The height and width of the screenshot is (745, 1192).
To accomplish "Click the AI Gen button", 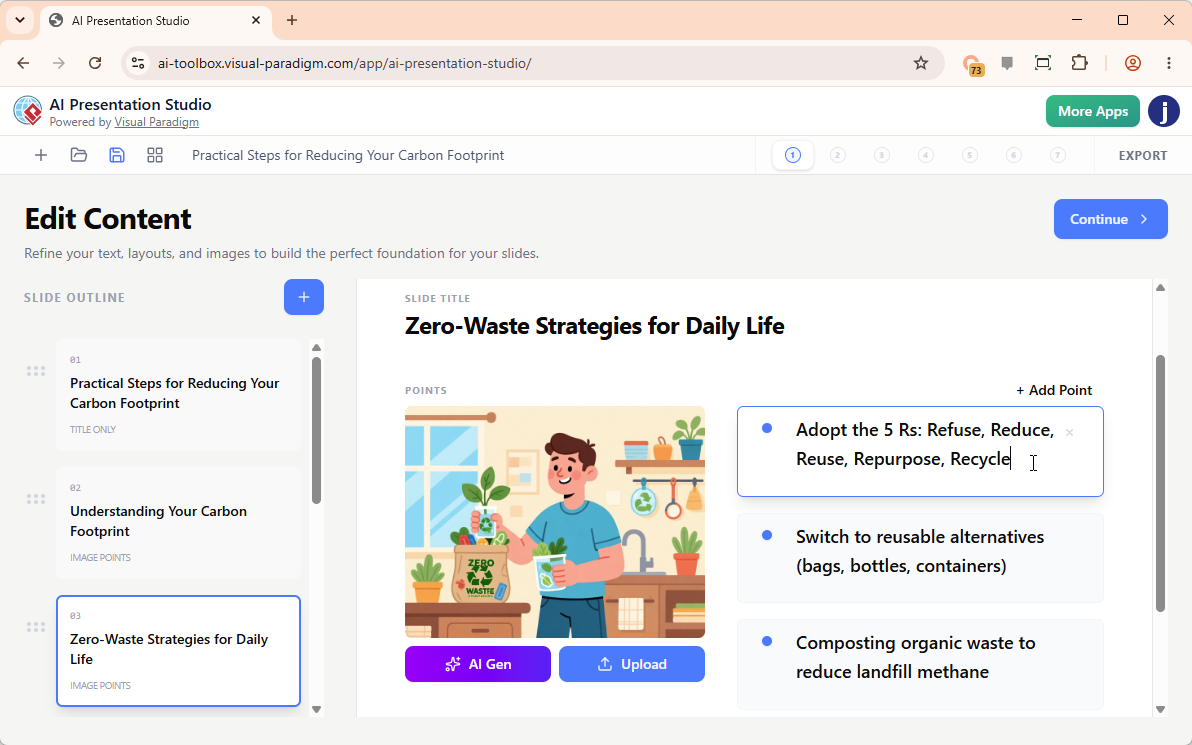I will coord(477,664).
